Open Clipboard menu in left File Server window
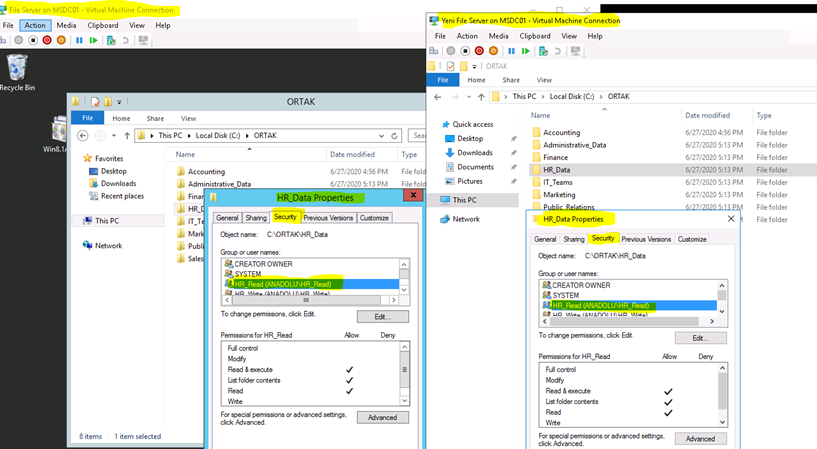The width and height of the screenshot is (817, 449). 103,25
